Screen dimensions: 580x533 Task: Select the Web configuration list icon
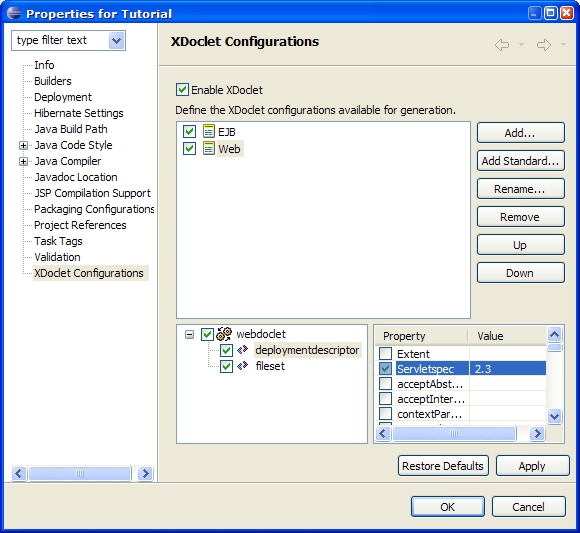(209, 148)
